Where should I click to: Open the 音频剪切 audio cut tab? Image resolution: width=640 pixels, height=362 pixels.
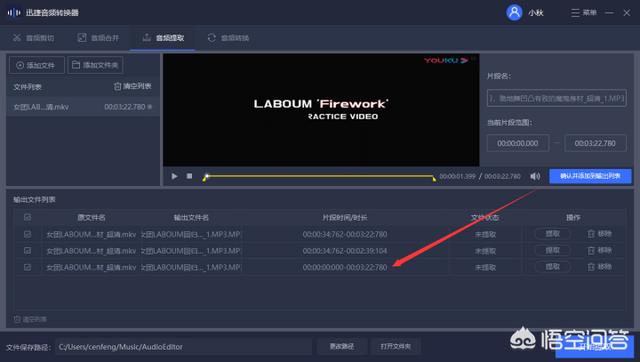point(33,38)
